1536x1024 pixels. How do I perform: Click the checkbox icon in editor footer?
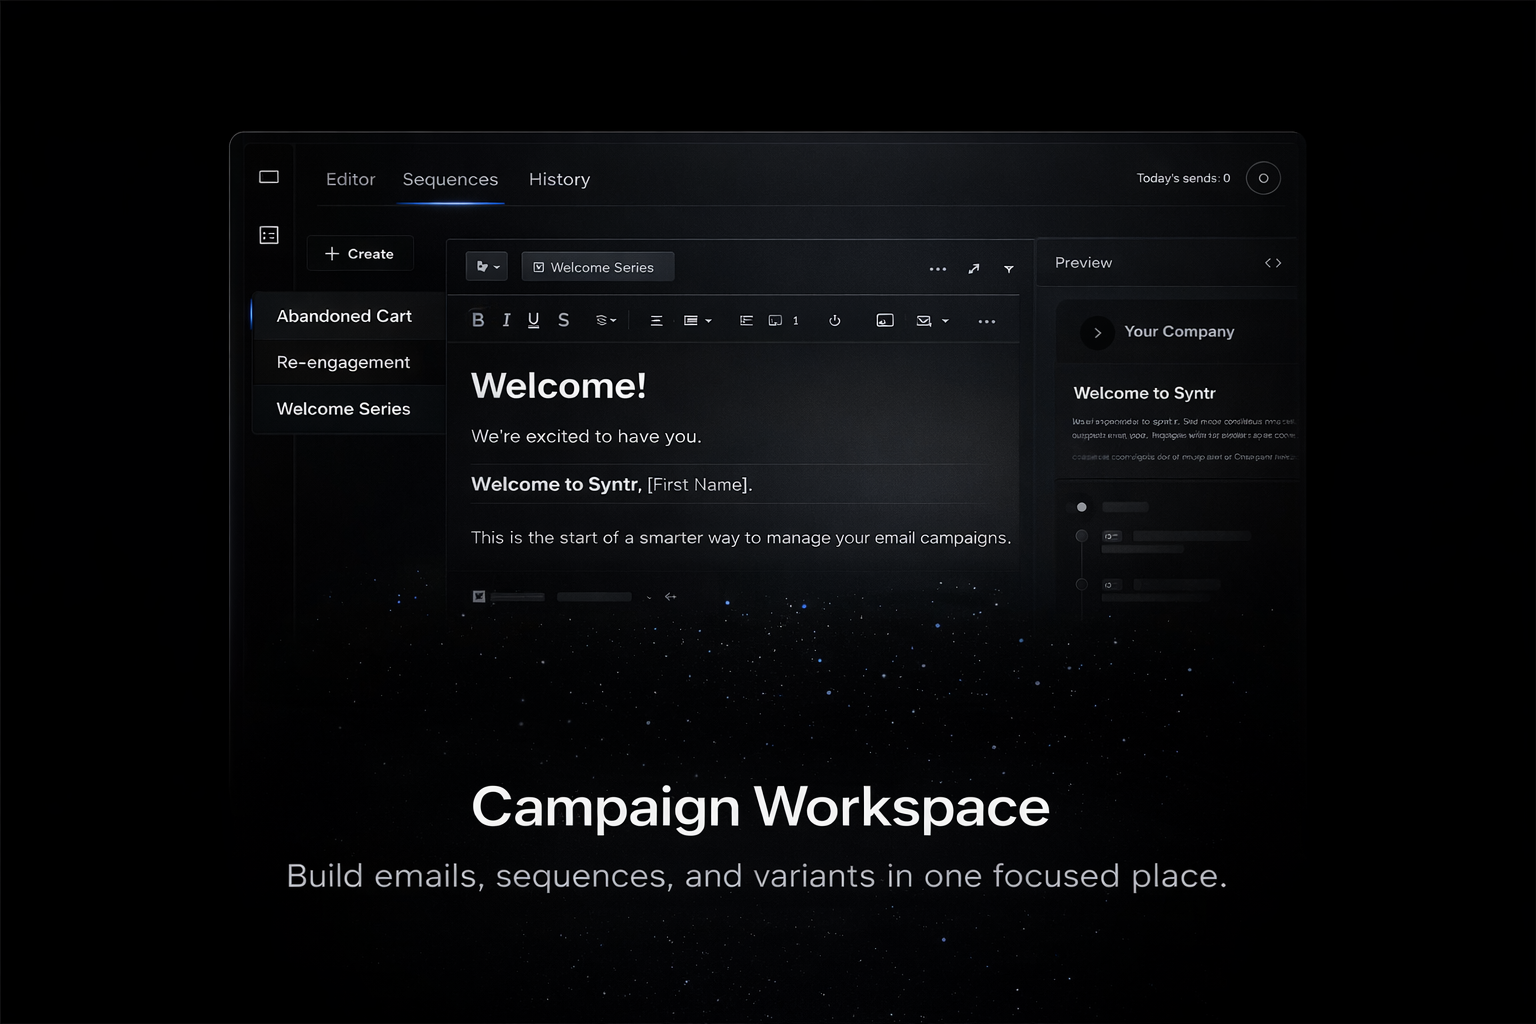(479, 597)
